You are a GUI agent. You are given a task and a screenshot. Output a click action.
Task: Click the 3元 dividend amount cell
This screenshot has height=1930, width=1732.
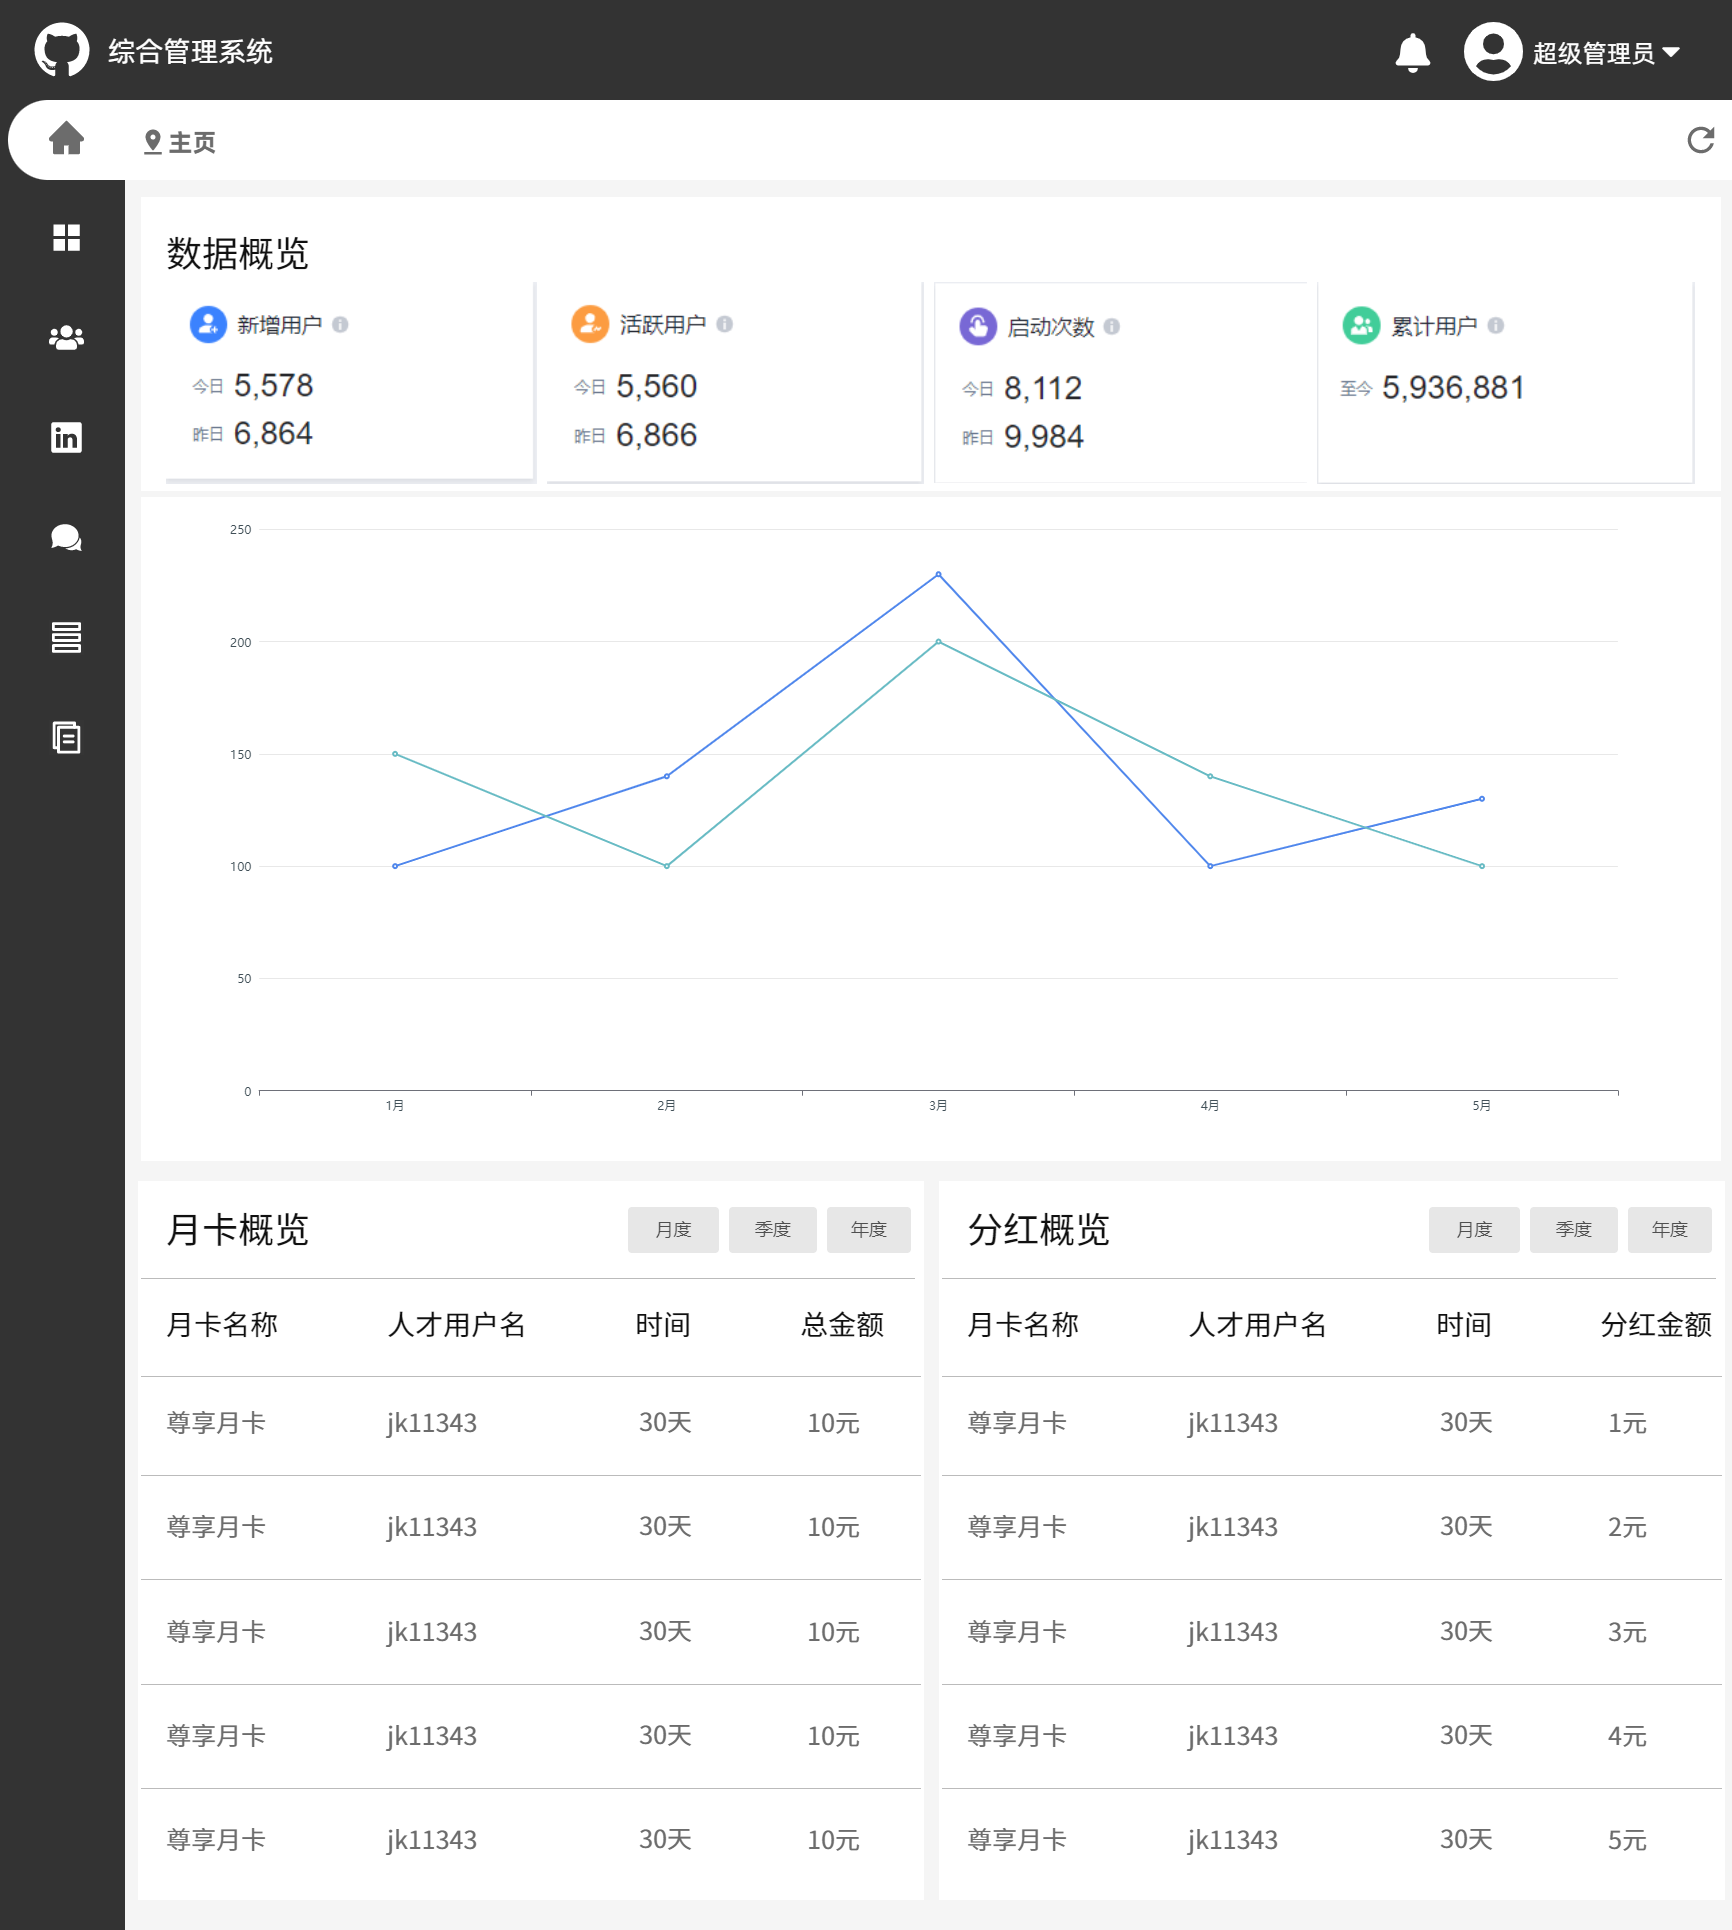1627,1631
